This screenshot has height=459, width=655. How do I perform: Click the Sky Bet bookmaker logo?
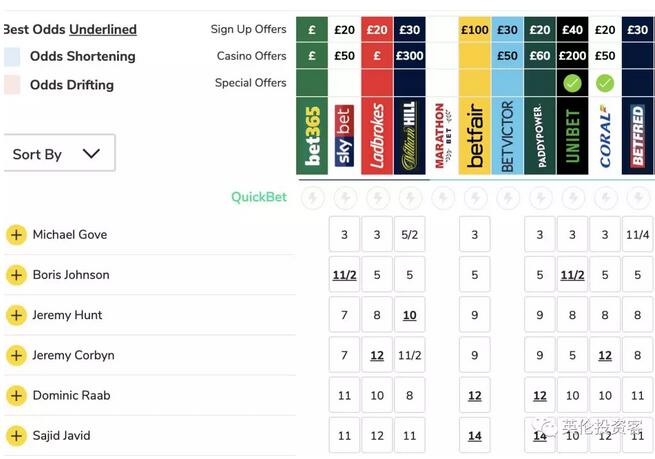[x=344, y=135]
